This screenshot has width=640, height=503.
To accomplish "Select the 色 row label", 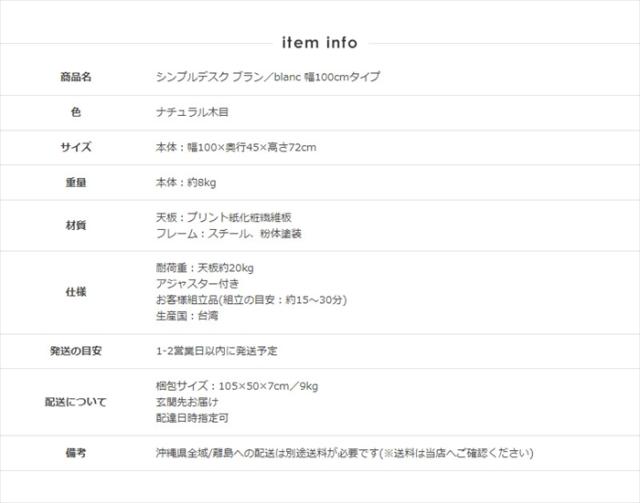I will coord(76,112).
